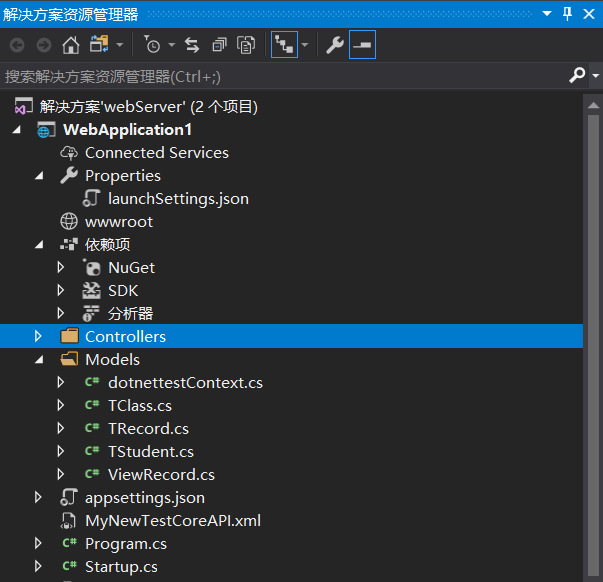
Task: Open search options dropdown arrow
Action: coord(596,75)
